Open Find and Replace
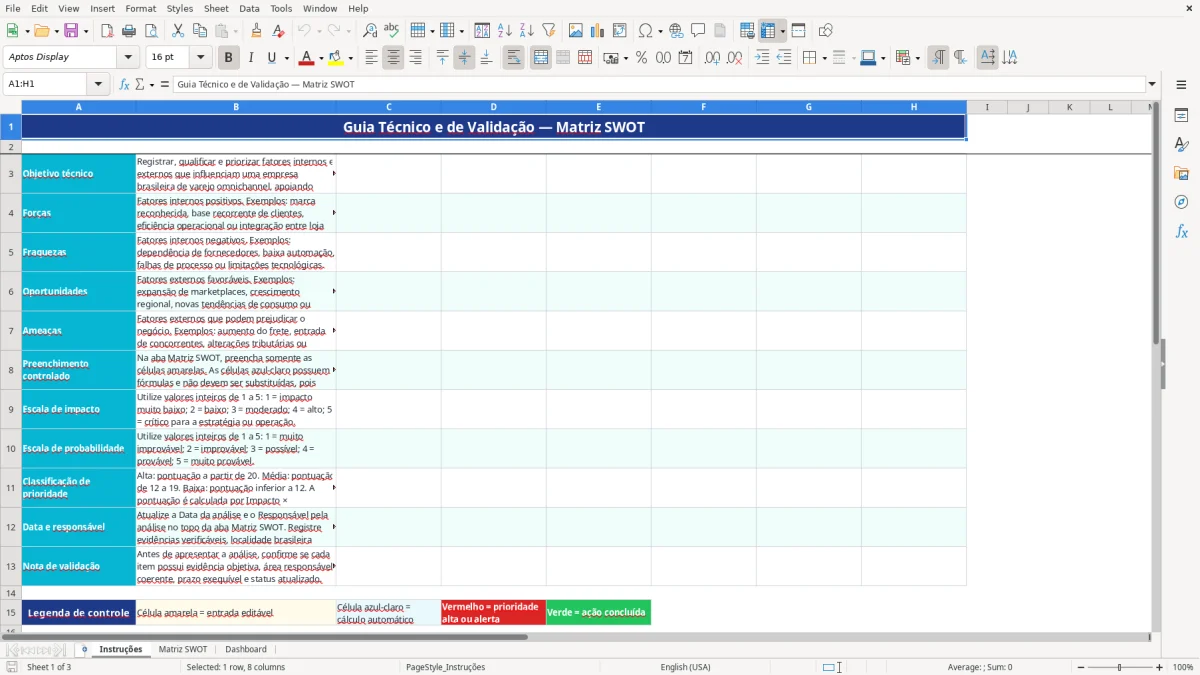 pyautogui.click(x=370, y=31)
